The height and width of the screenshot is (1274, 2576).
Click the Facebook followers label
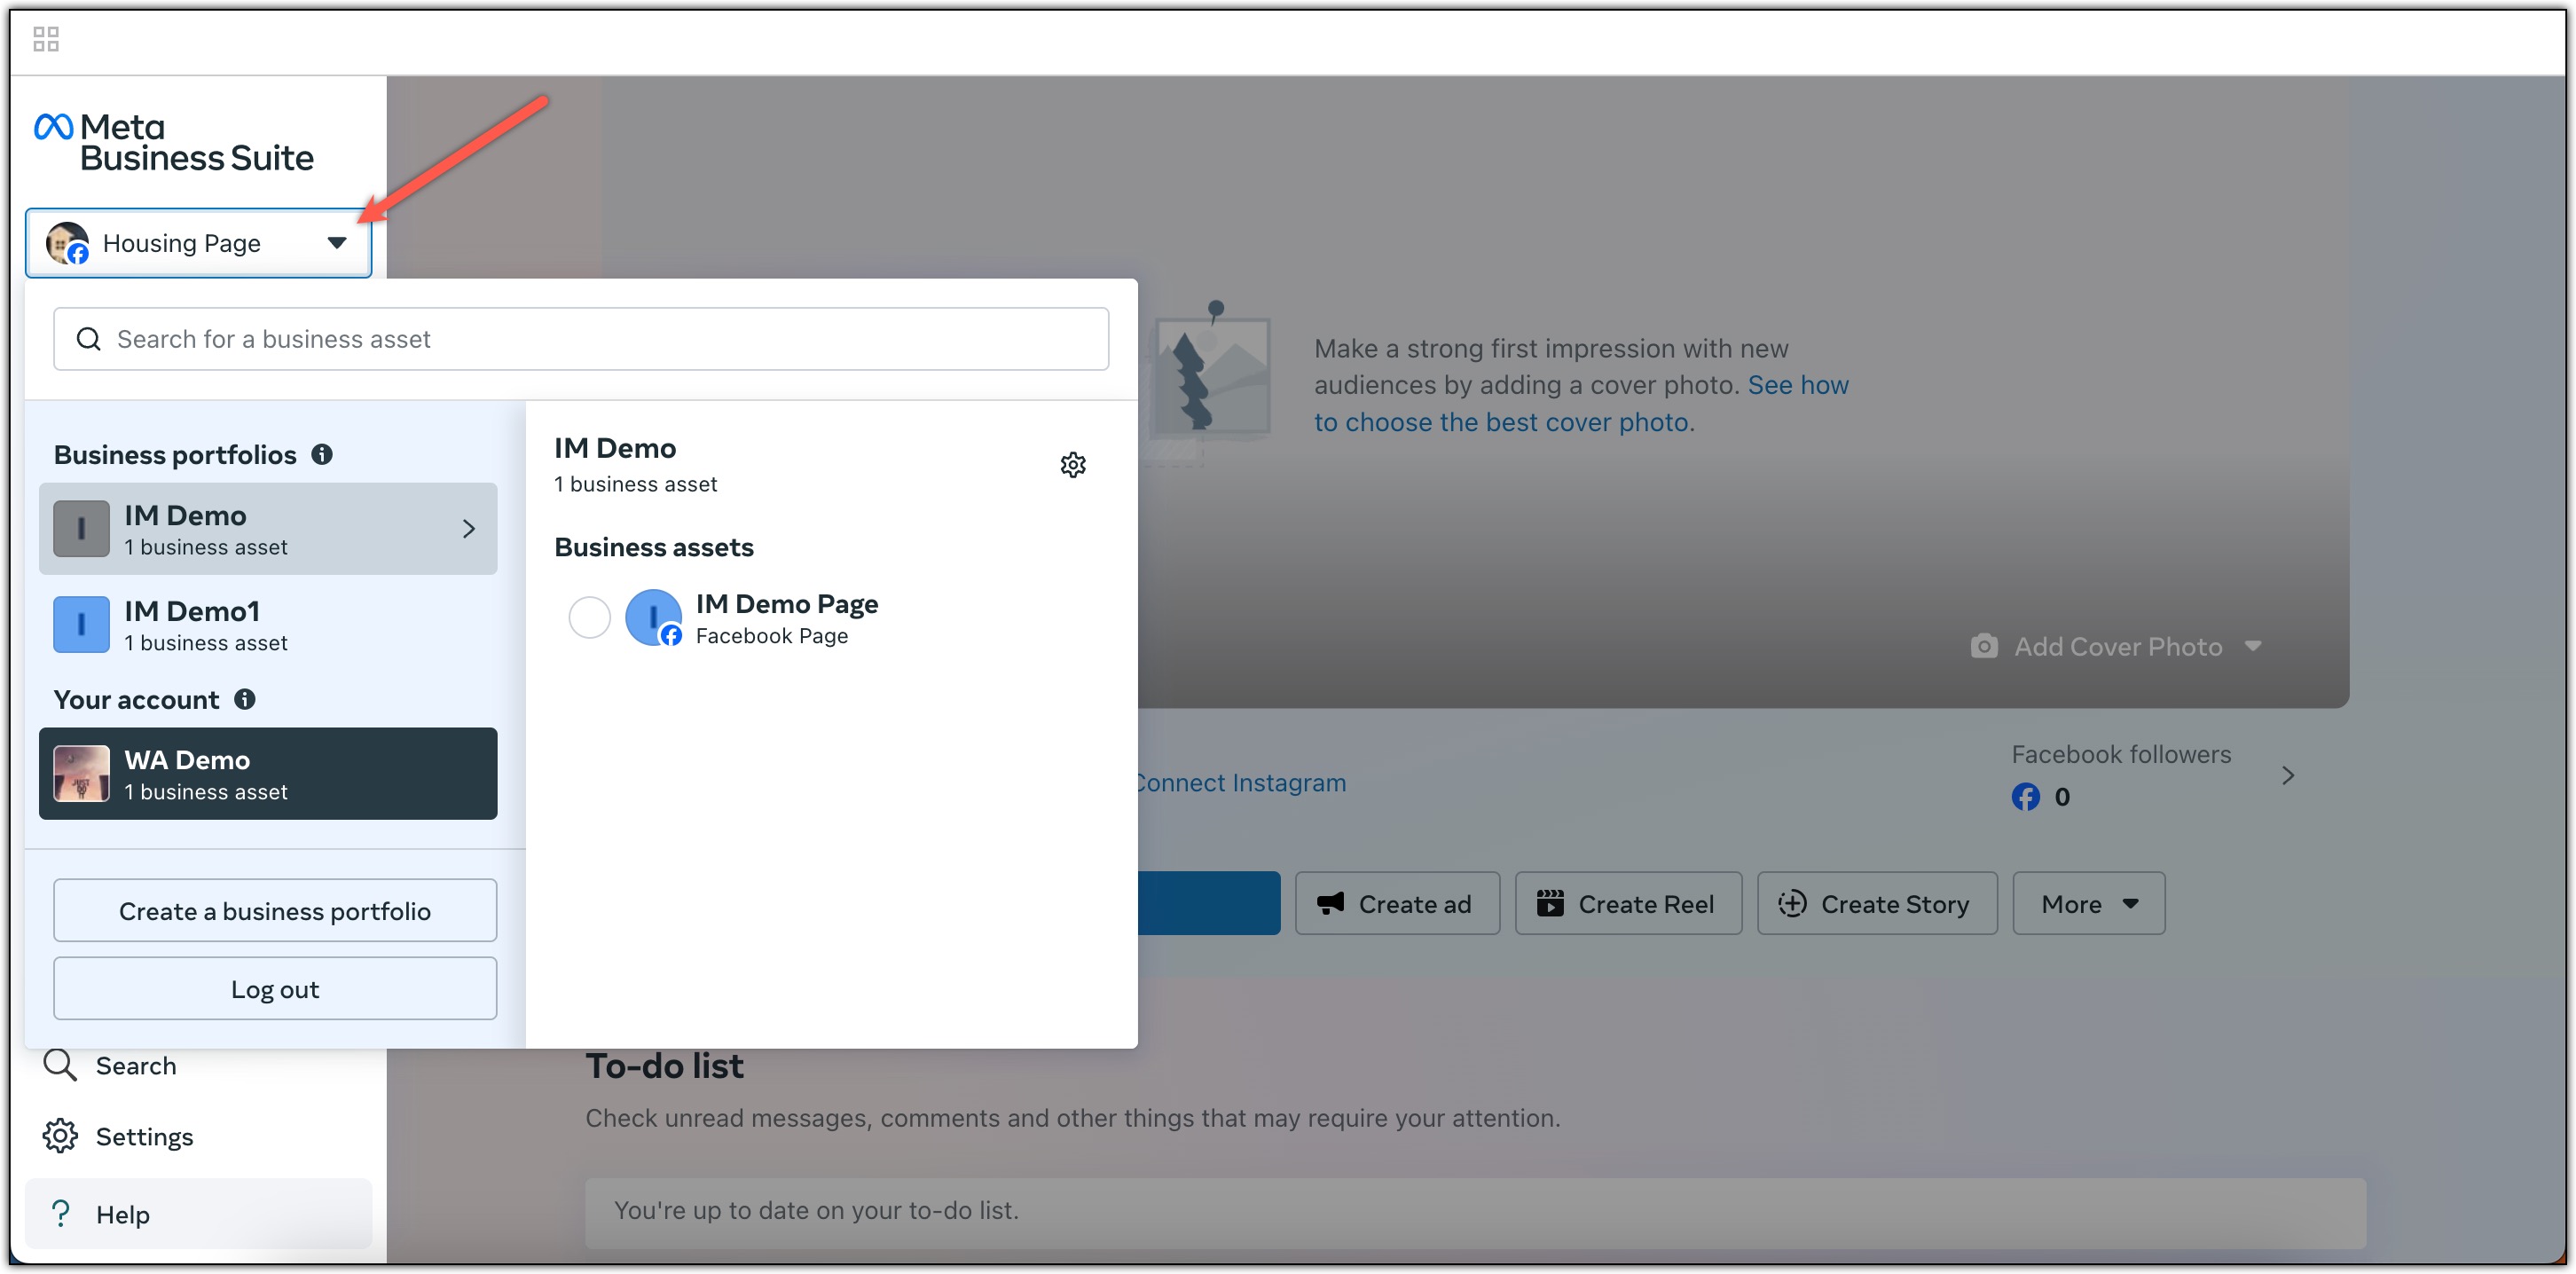pos(2121,755)
